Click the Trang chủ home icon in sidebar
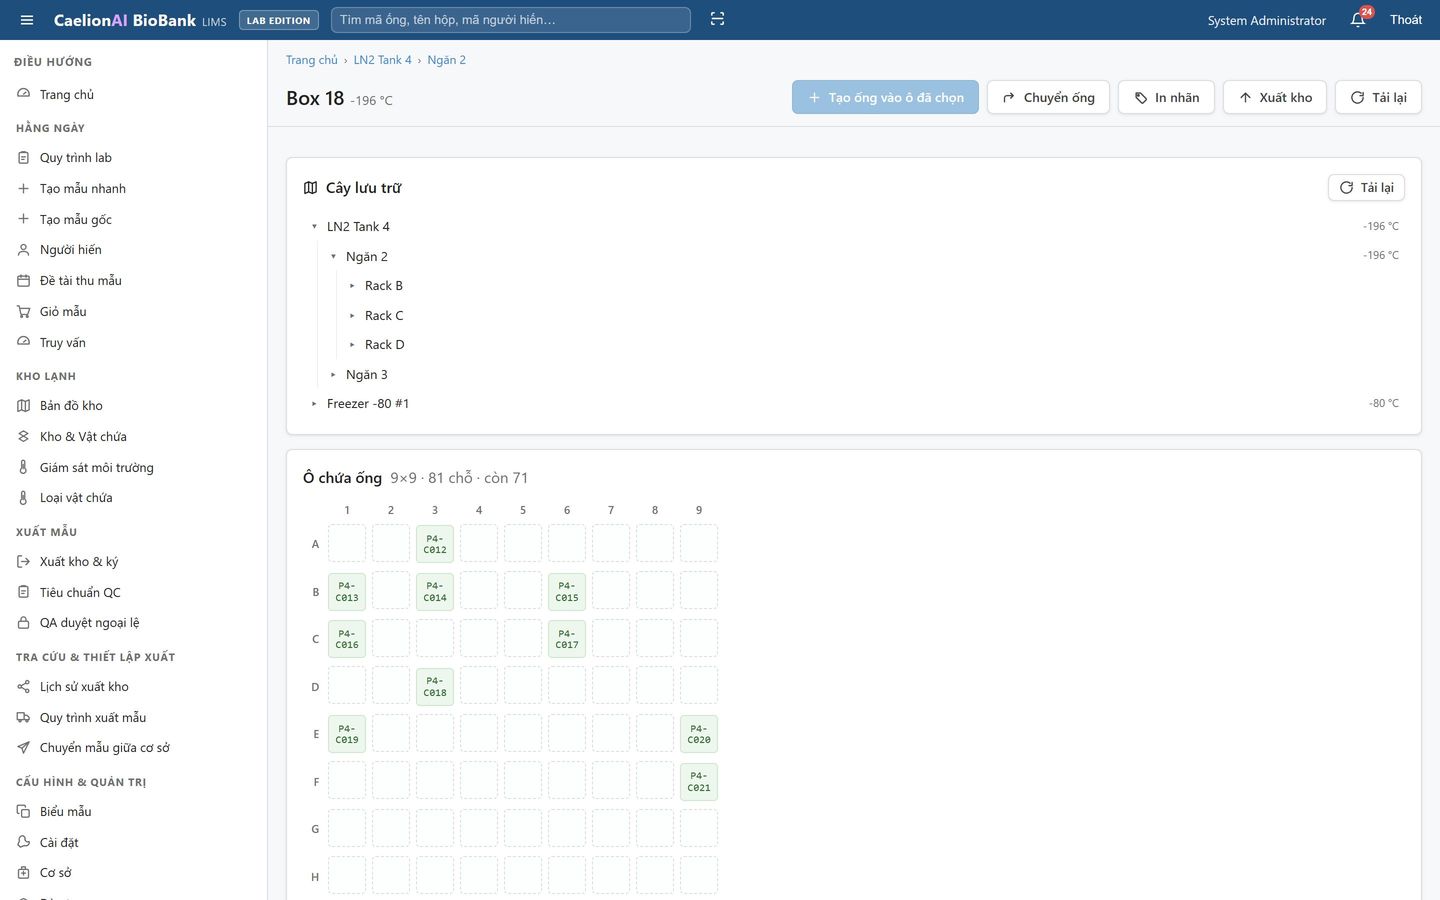 24,94
